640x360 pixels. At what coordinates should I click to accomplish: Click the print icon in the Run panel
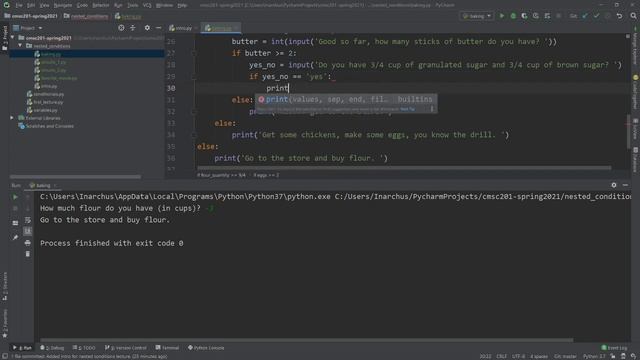27,243
